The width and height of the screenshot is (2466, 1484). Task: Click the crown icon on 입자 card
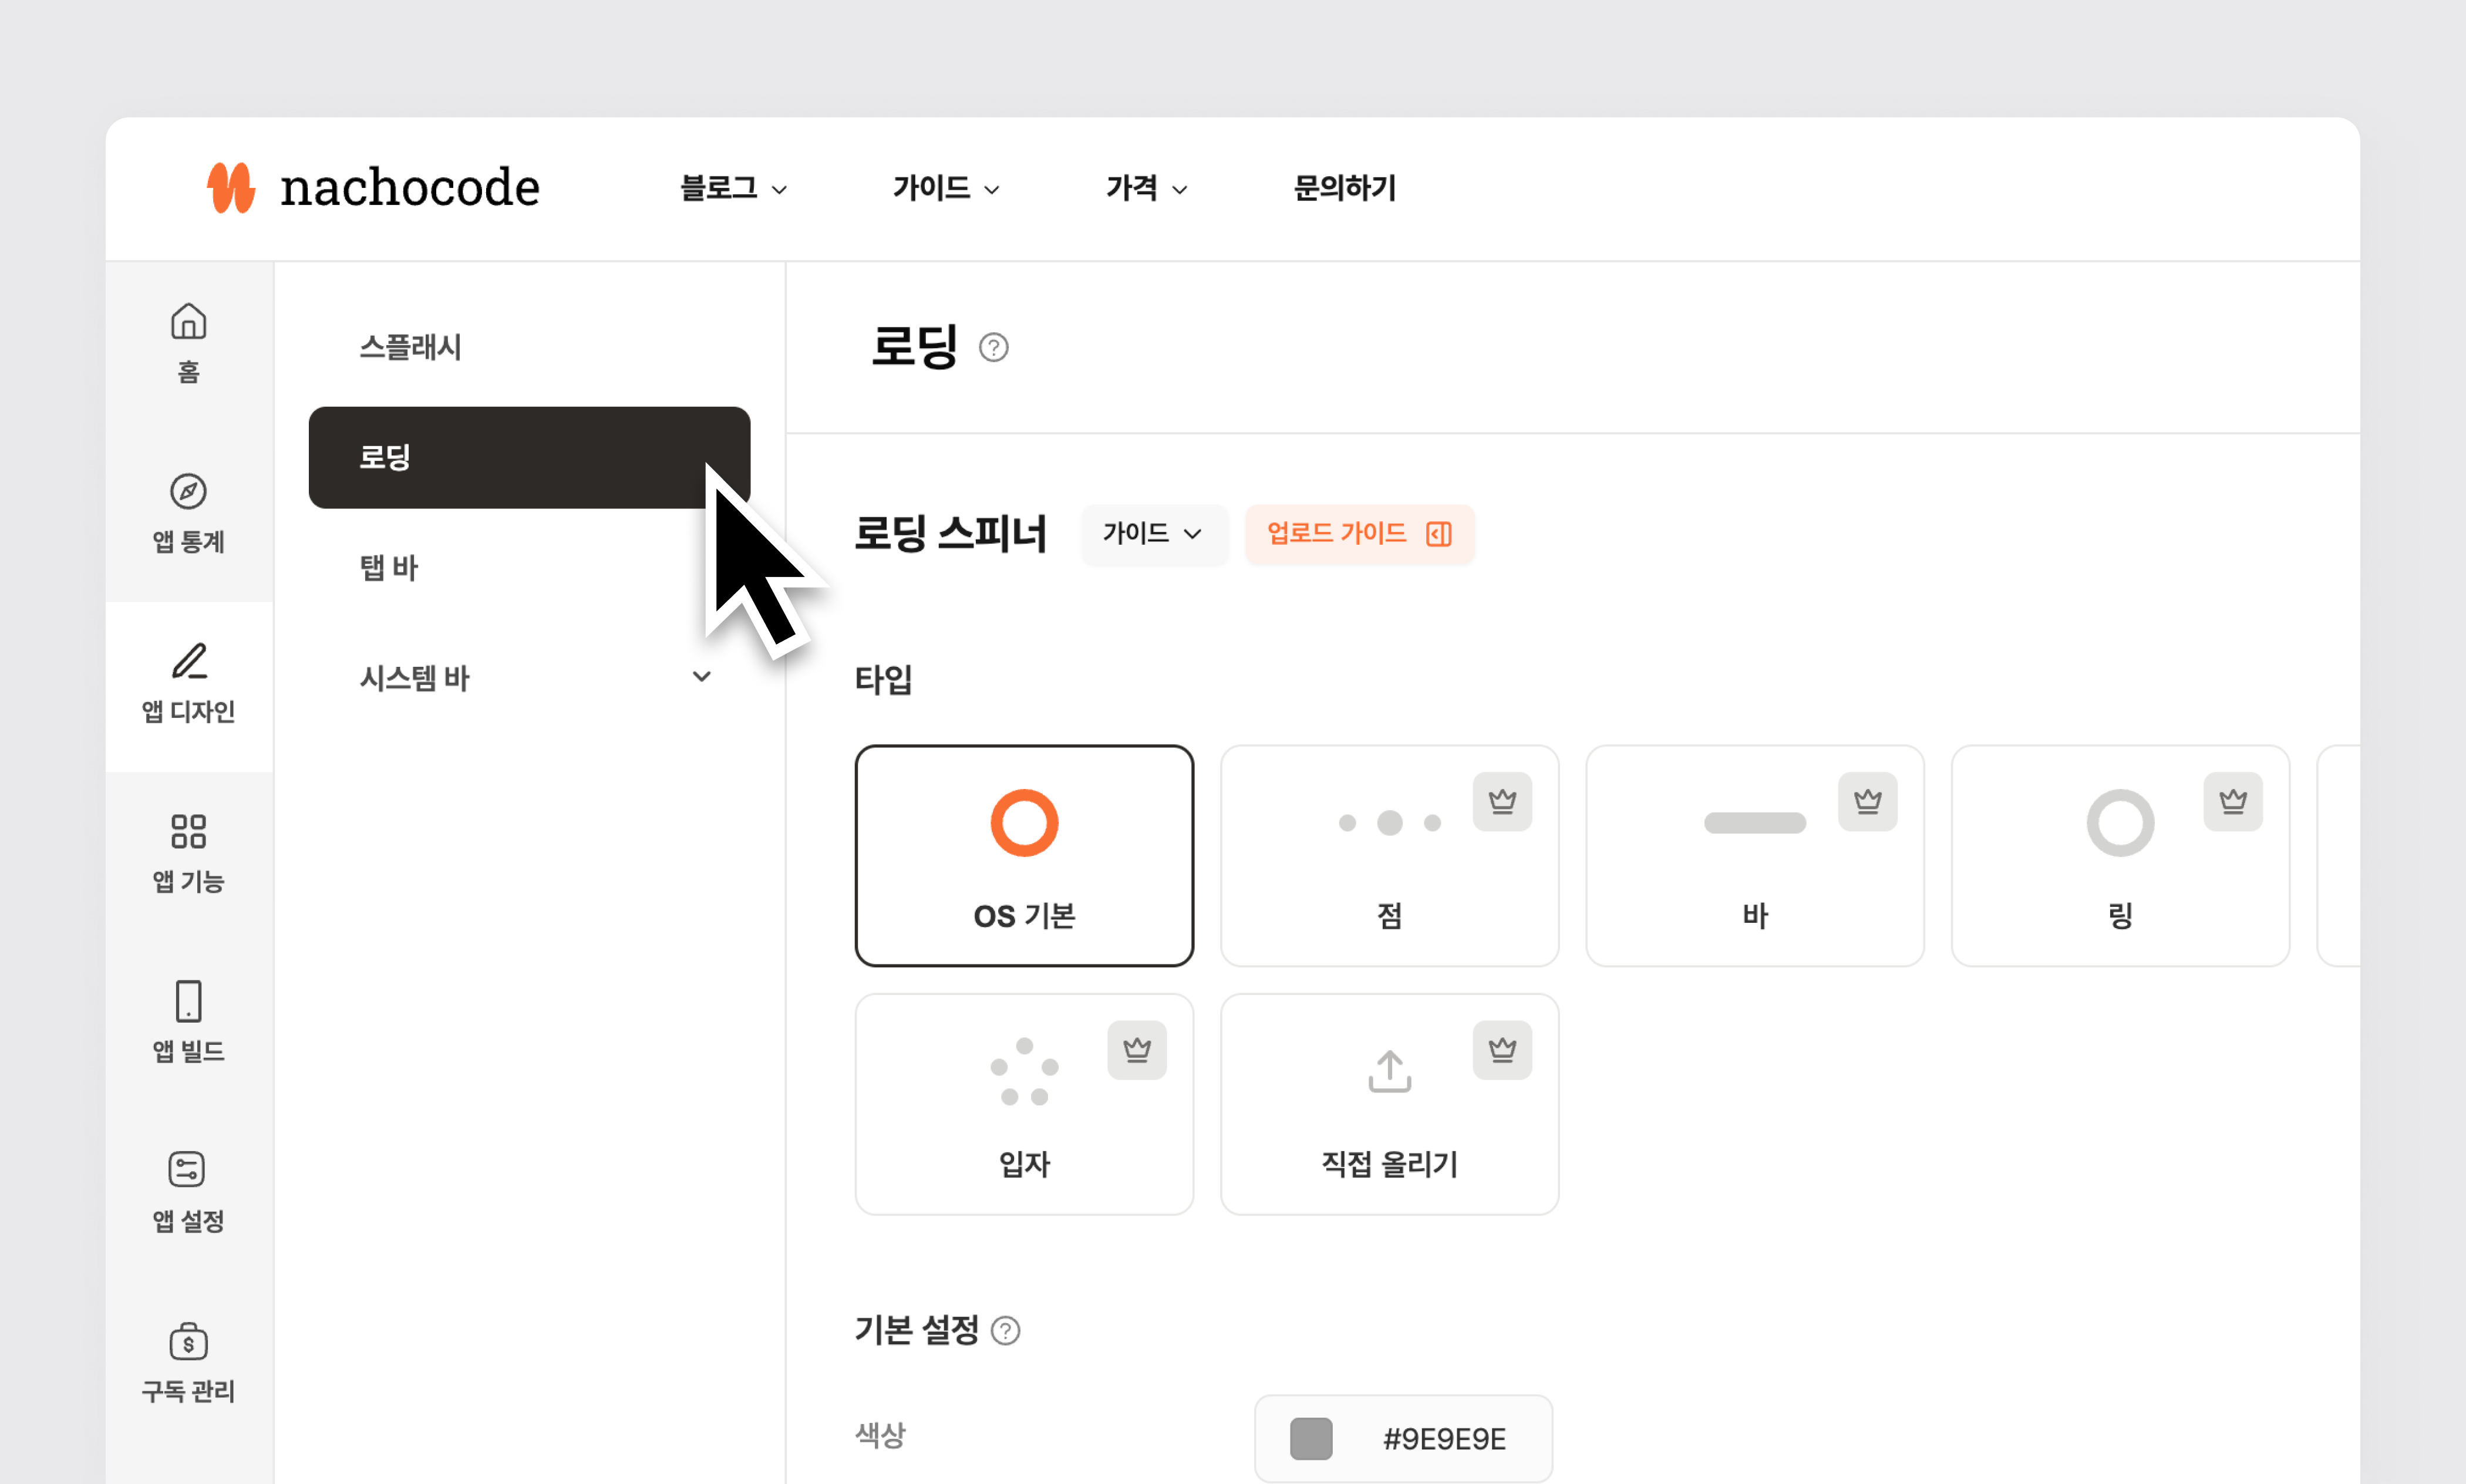coord(1137,1050)
